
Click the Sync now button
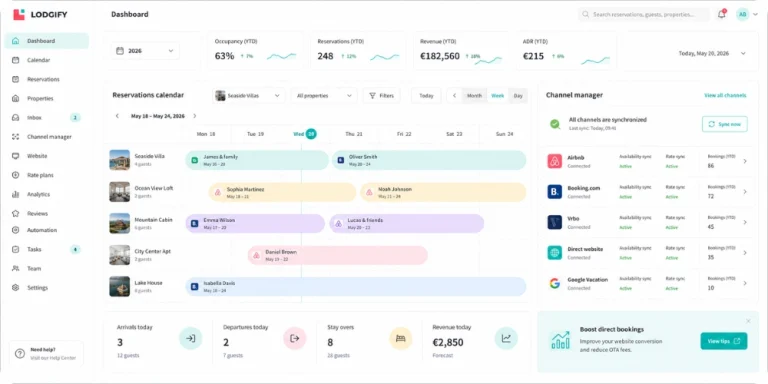725,124
